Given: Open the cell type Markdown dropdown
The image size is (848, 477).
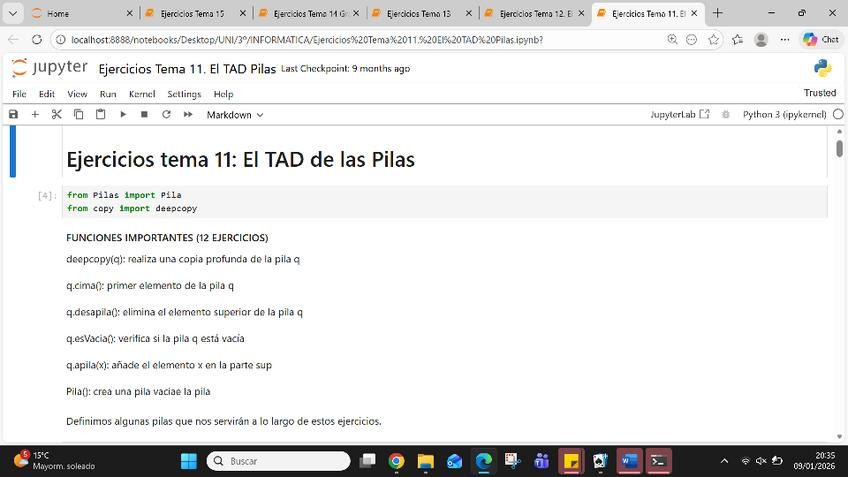Looking at the screenshot, I should (x=235, y=115).
